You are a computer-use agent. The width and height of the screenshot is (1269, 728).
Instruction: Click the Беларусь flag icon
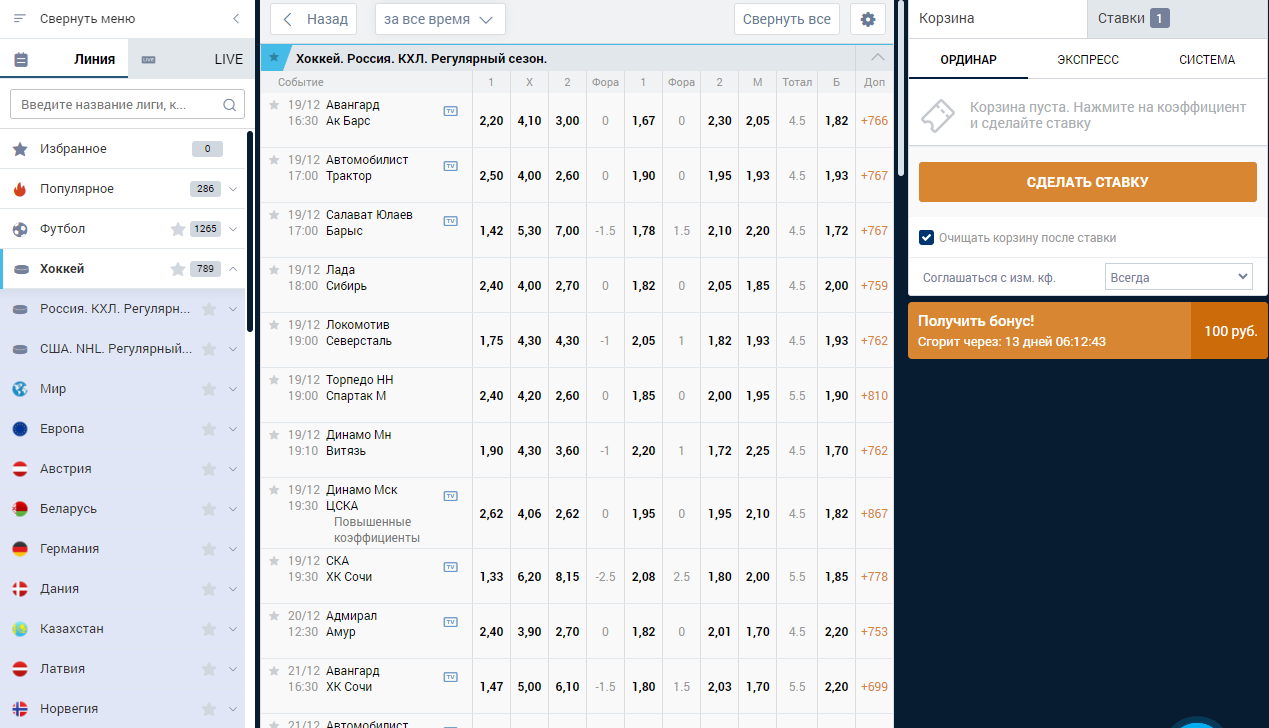point(20,509)
